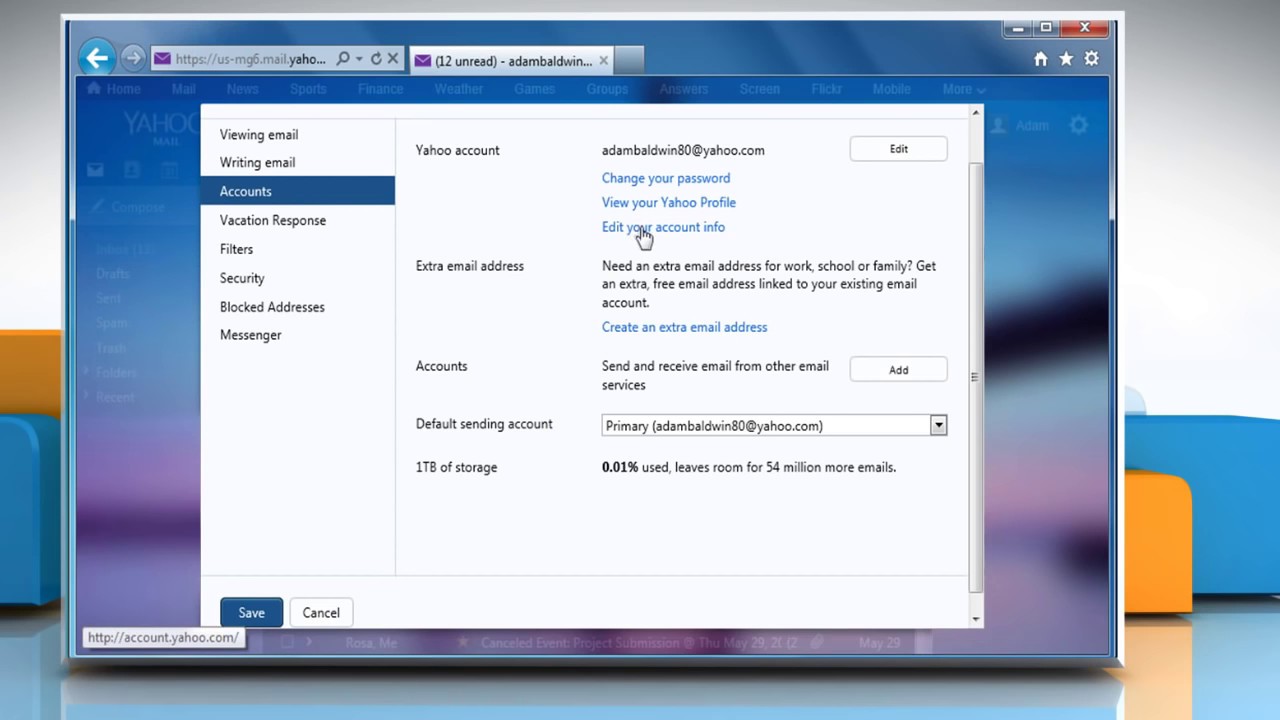Viewport: 1280px width, 720px height.
Task: Click the Mobile link in Yahoo navigation
Action: tap(891, 89)
